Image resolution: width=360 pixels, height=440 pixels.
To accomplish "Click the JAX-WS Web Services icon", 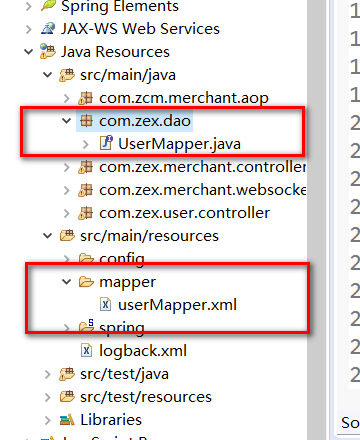I will point(48,29).
